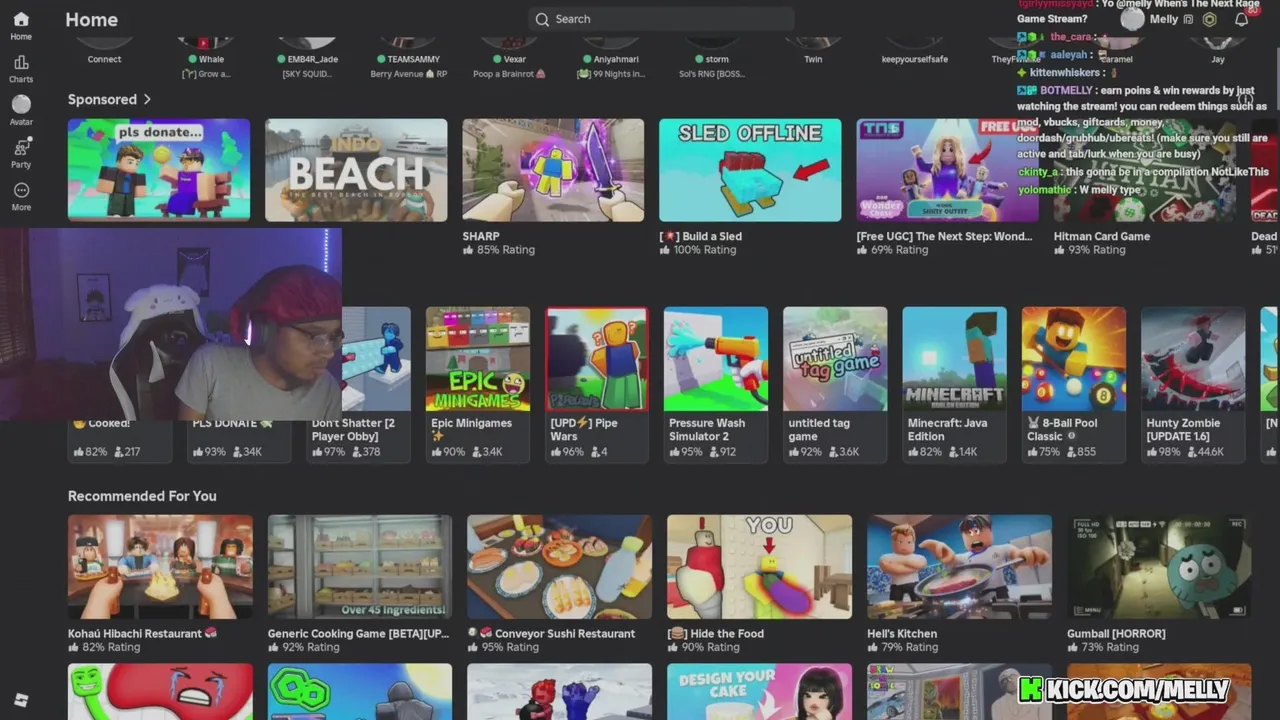Open Don't Shatter 2 Player Obby title
Screen dimensions: 1280x720
point(353,430)
